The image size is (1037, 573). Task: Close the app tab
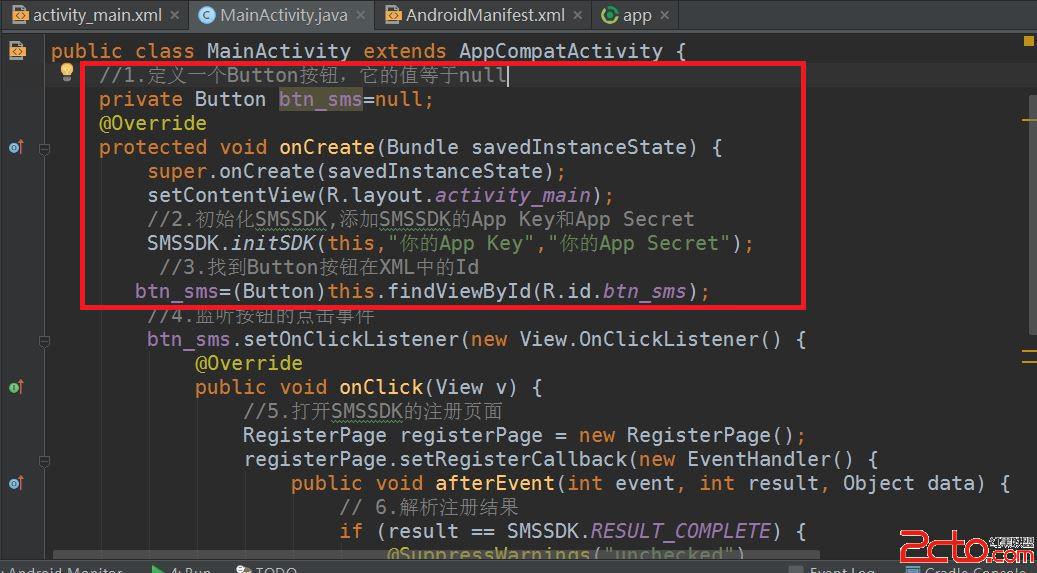pyautogui.click(x=665, y=15)
